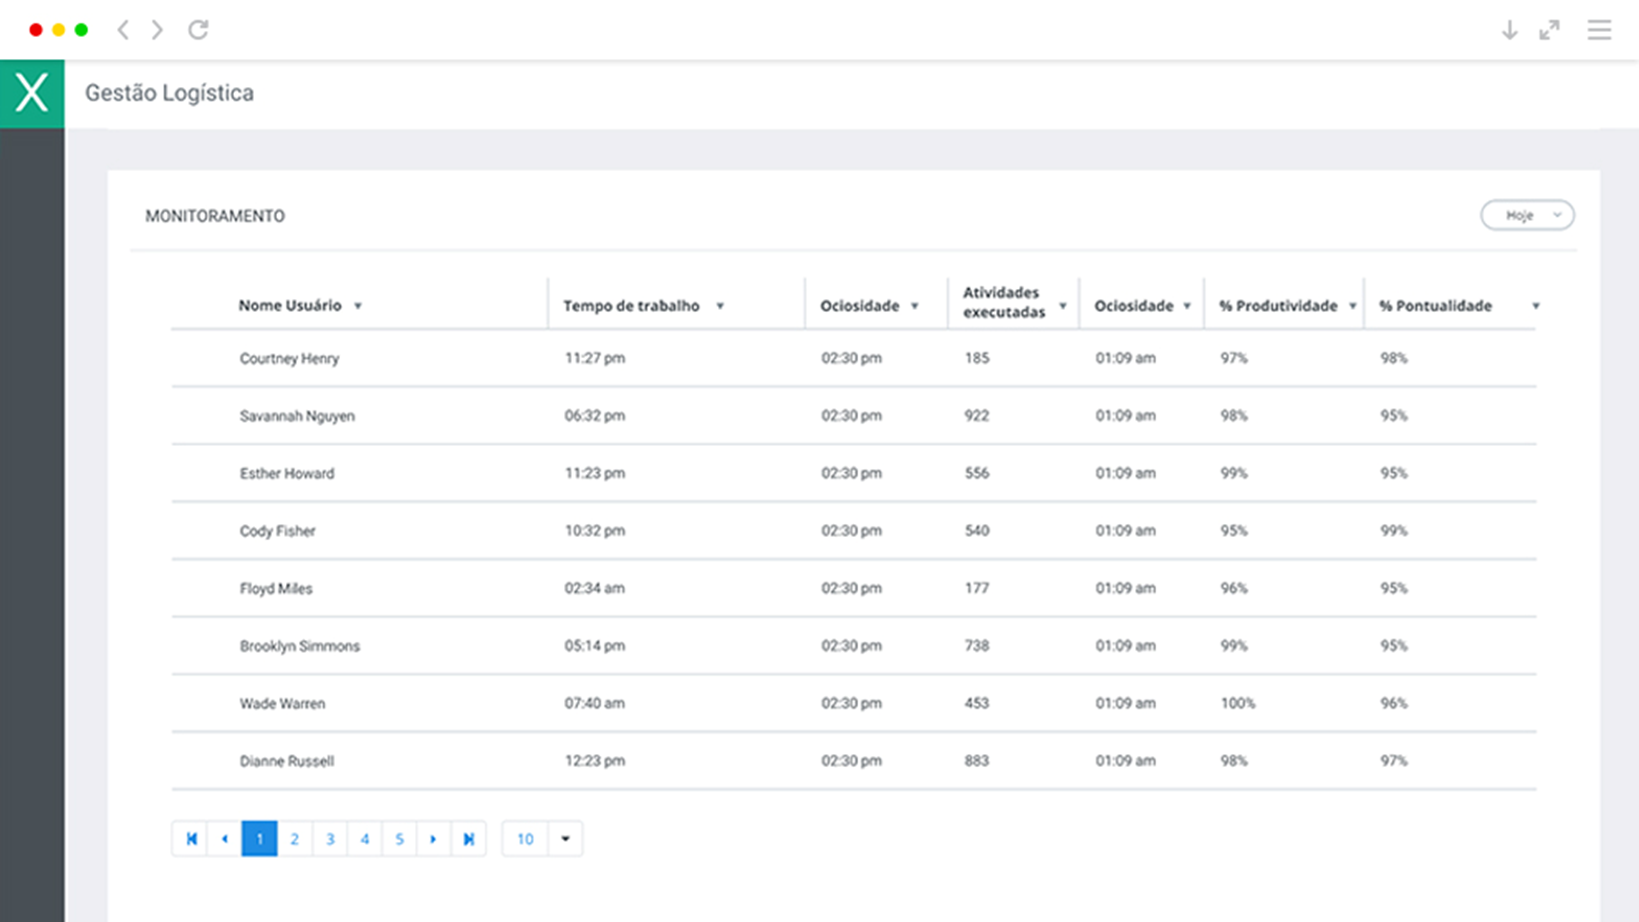
Task: Click Tempo de trabalho column header
Action: coord(631,306)
